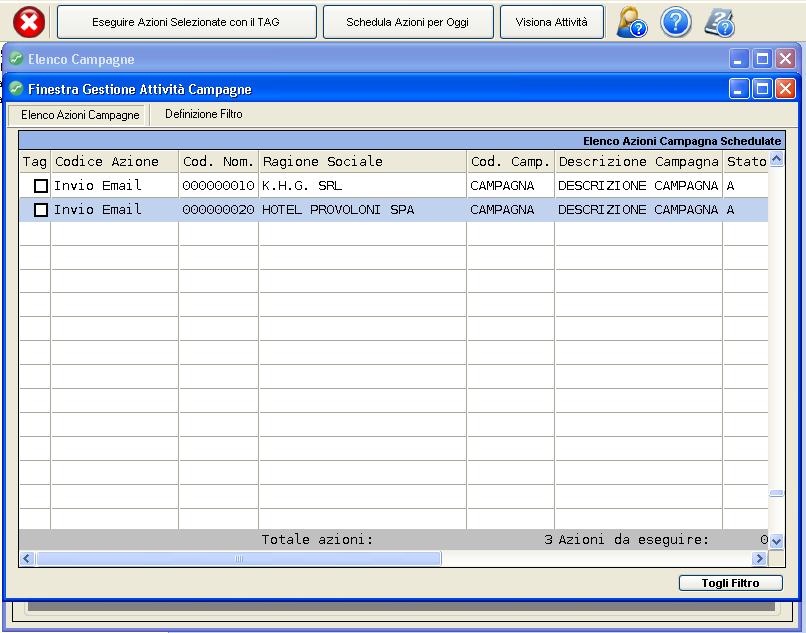Click the blue round question mark help icon
Image resolution: width=806 pixels, height=633 pixels.
(675, 22)
